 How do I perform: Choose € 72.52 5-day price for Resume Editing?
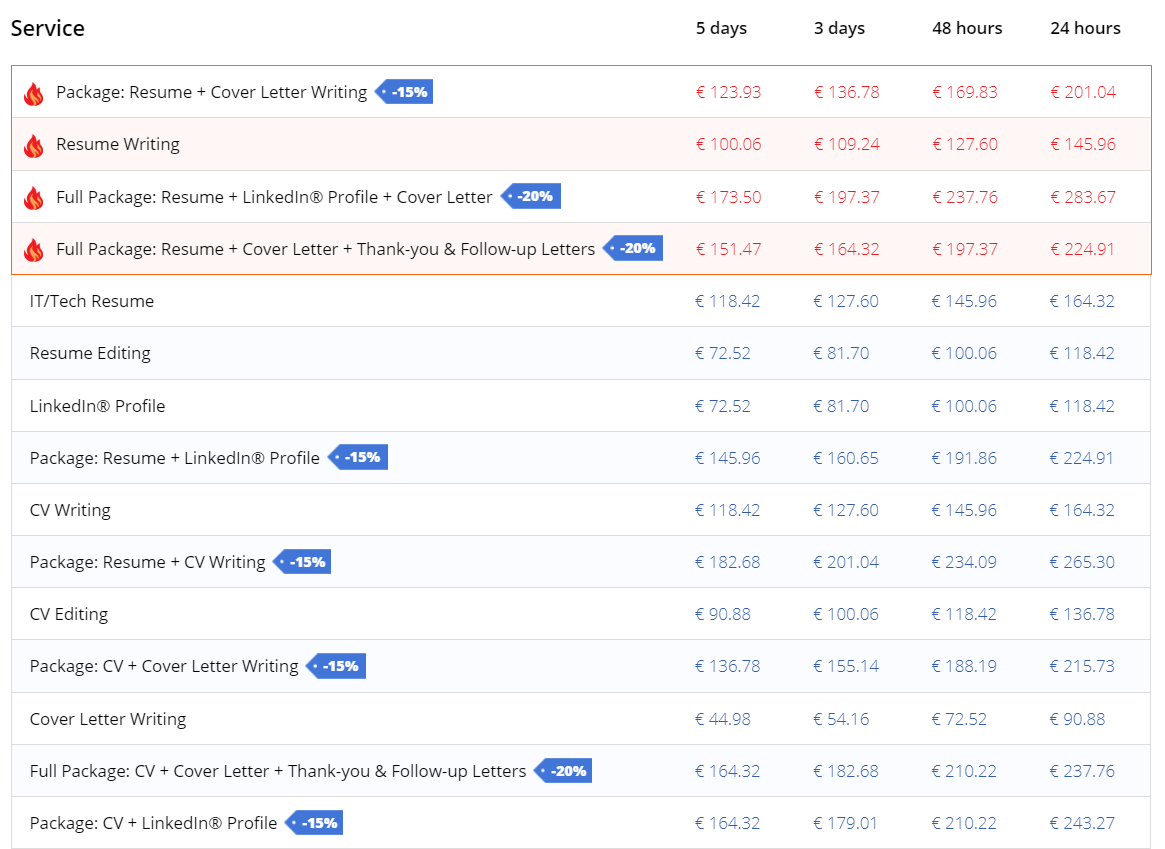tap(722, 353)
